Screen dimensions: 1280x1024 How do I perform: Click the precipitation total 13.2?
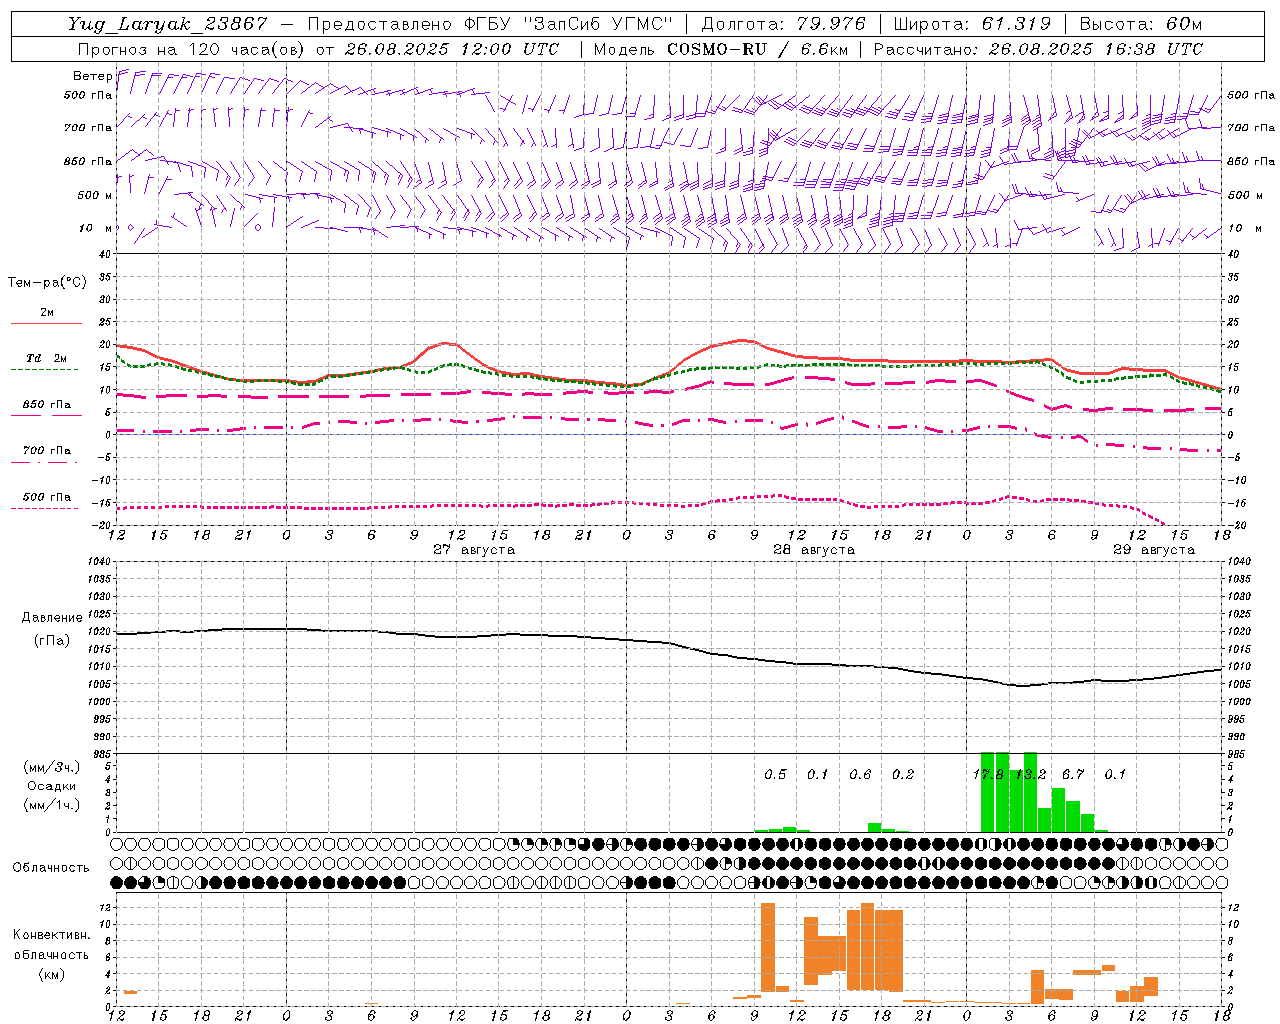coord(1031,775)
